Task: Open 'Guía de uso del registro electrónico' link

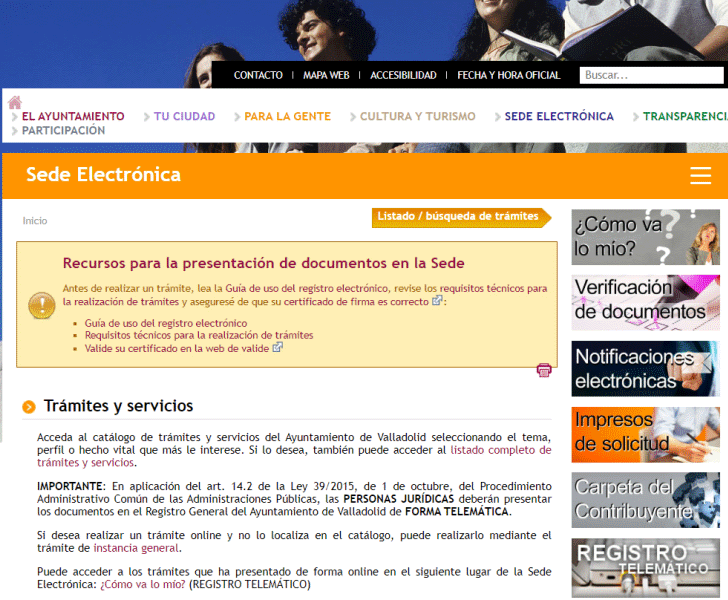Action: 165,323
